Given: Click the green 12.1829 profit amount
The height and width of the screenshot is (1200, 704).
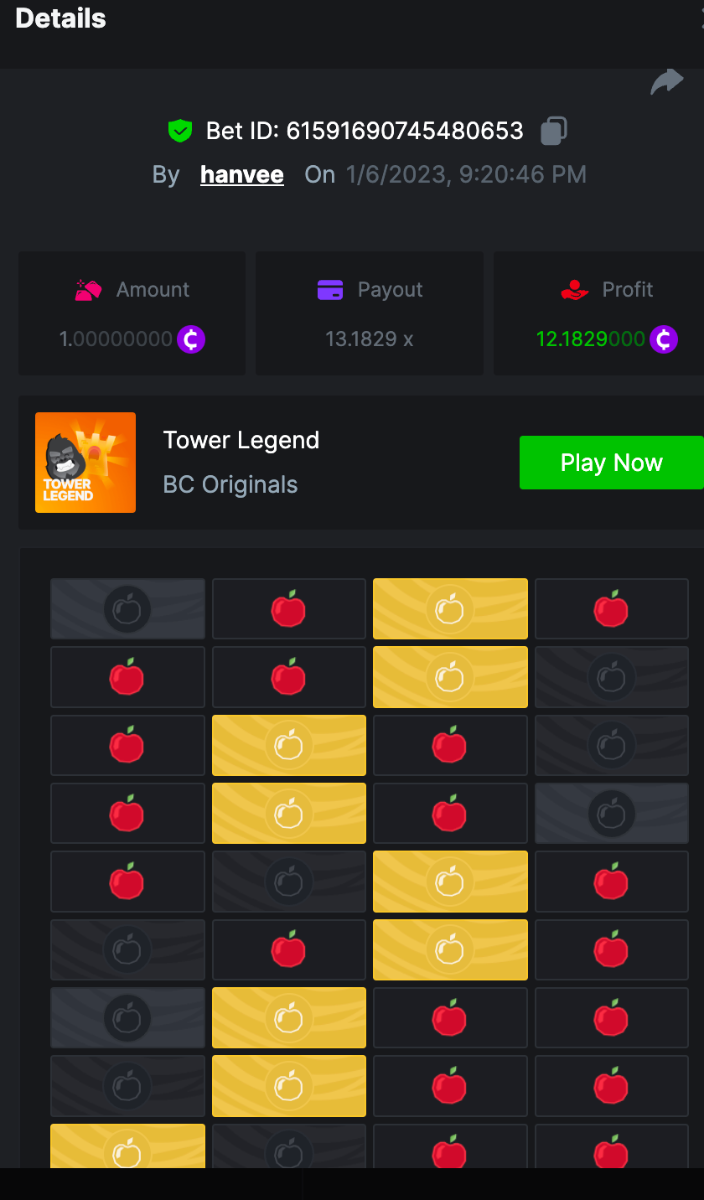Looking at the screenshot, I should (590, 339).
